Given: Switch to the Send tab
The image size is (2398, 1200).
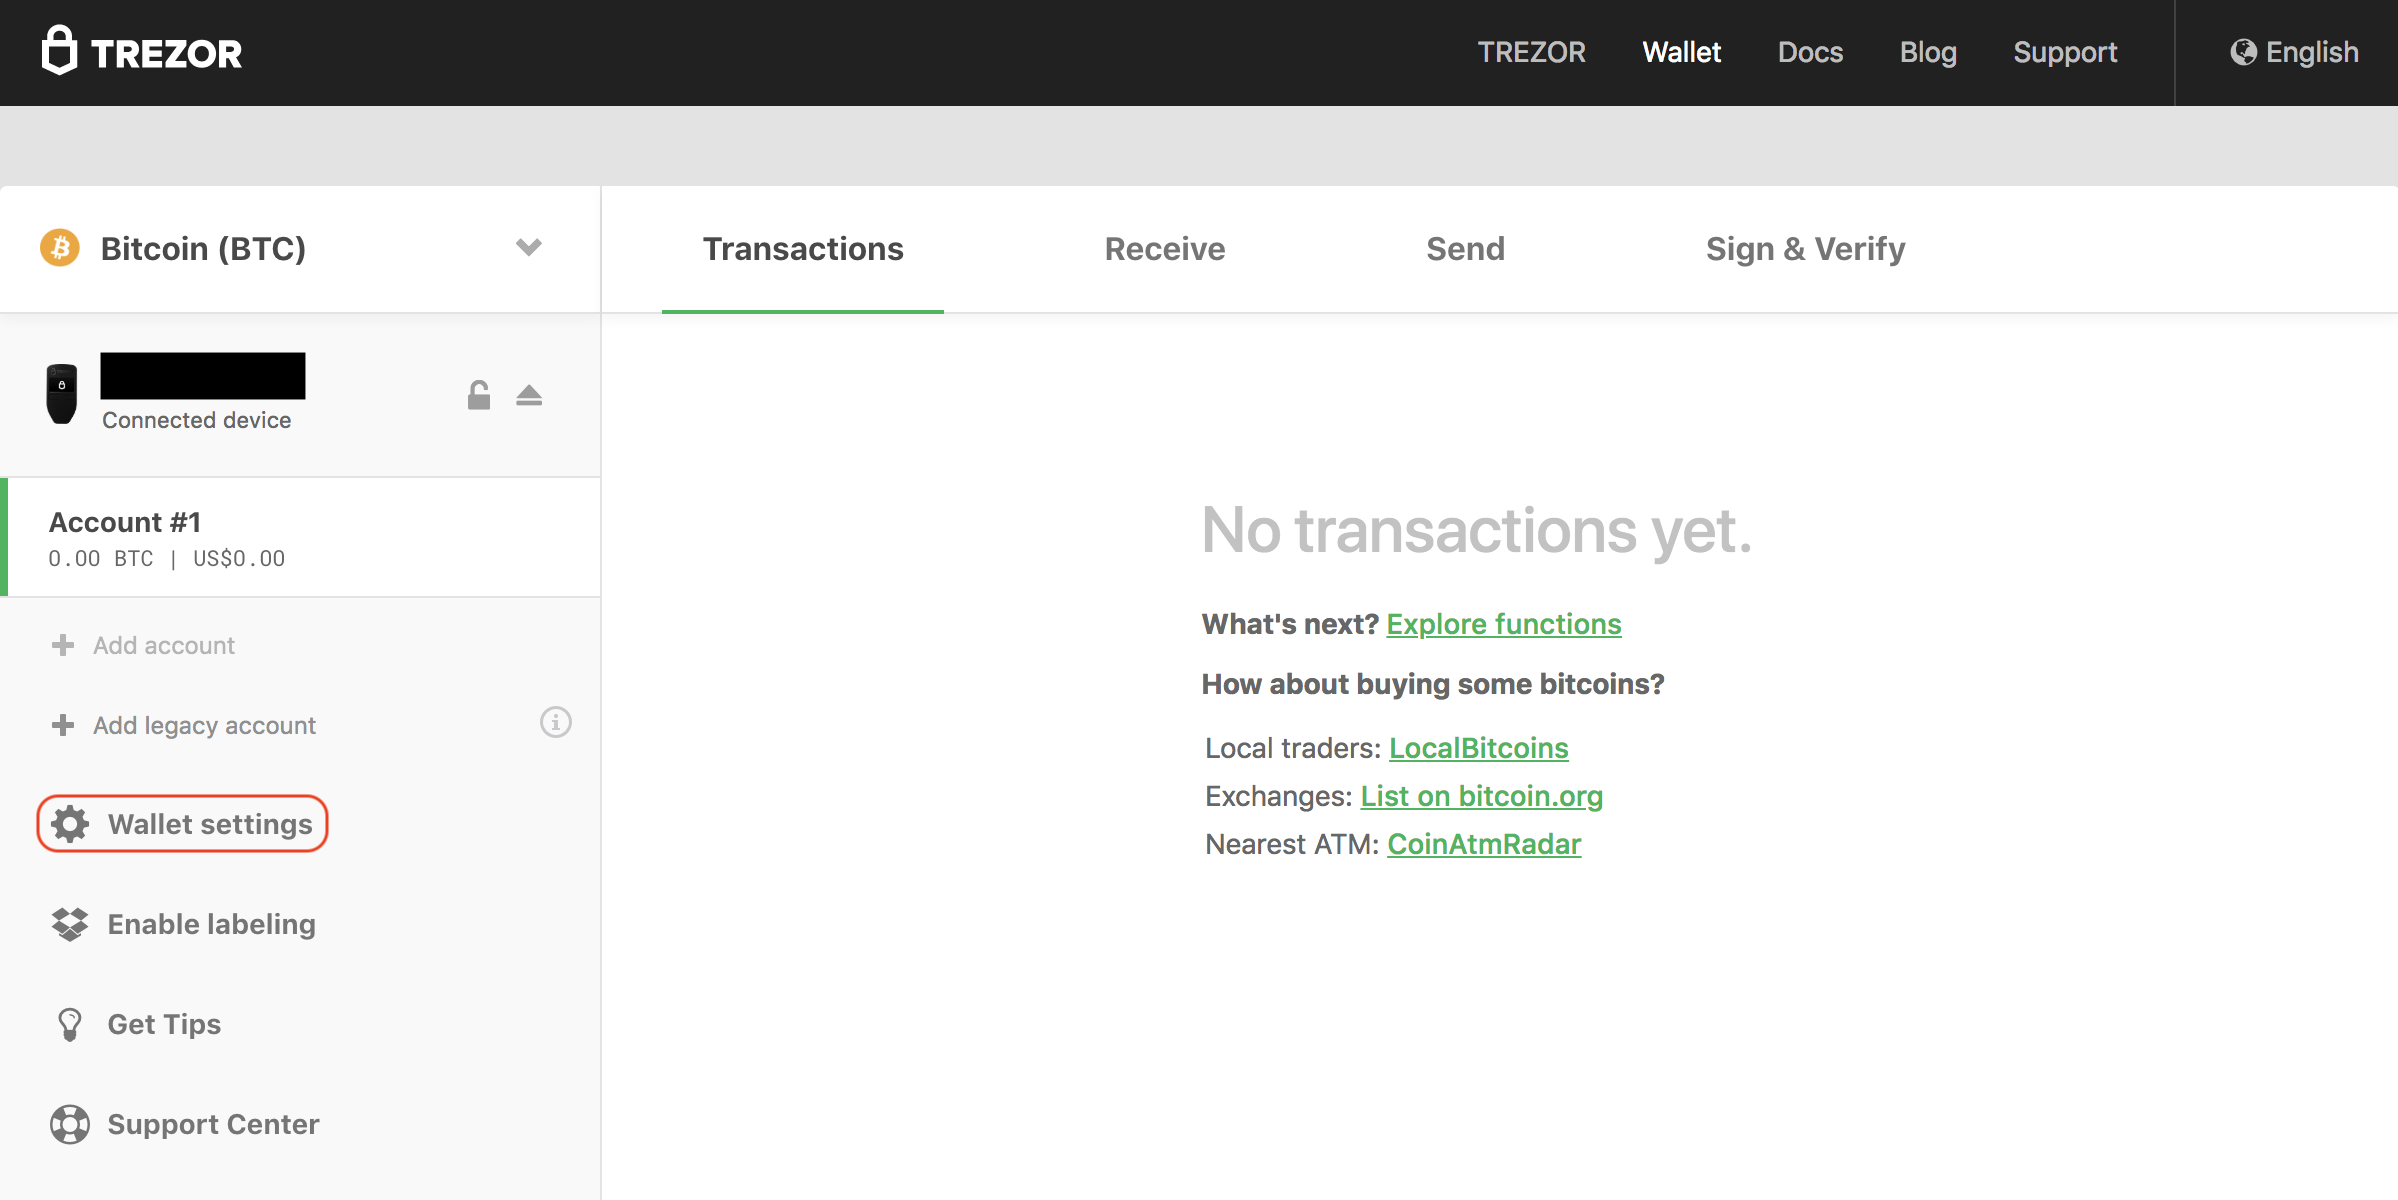Looking at the screenshot, I should pos(1465,249).
